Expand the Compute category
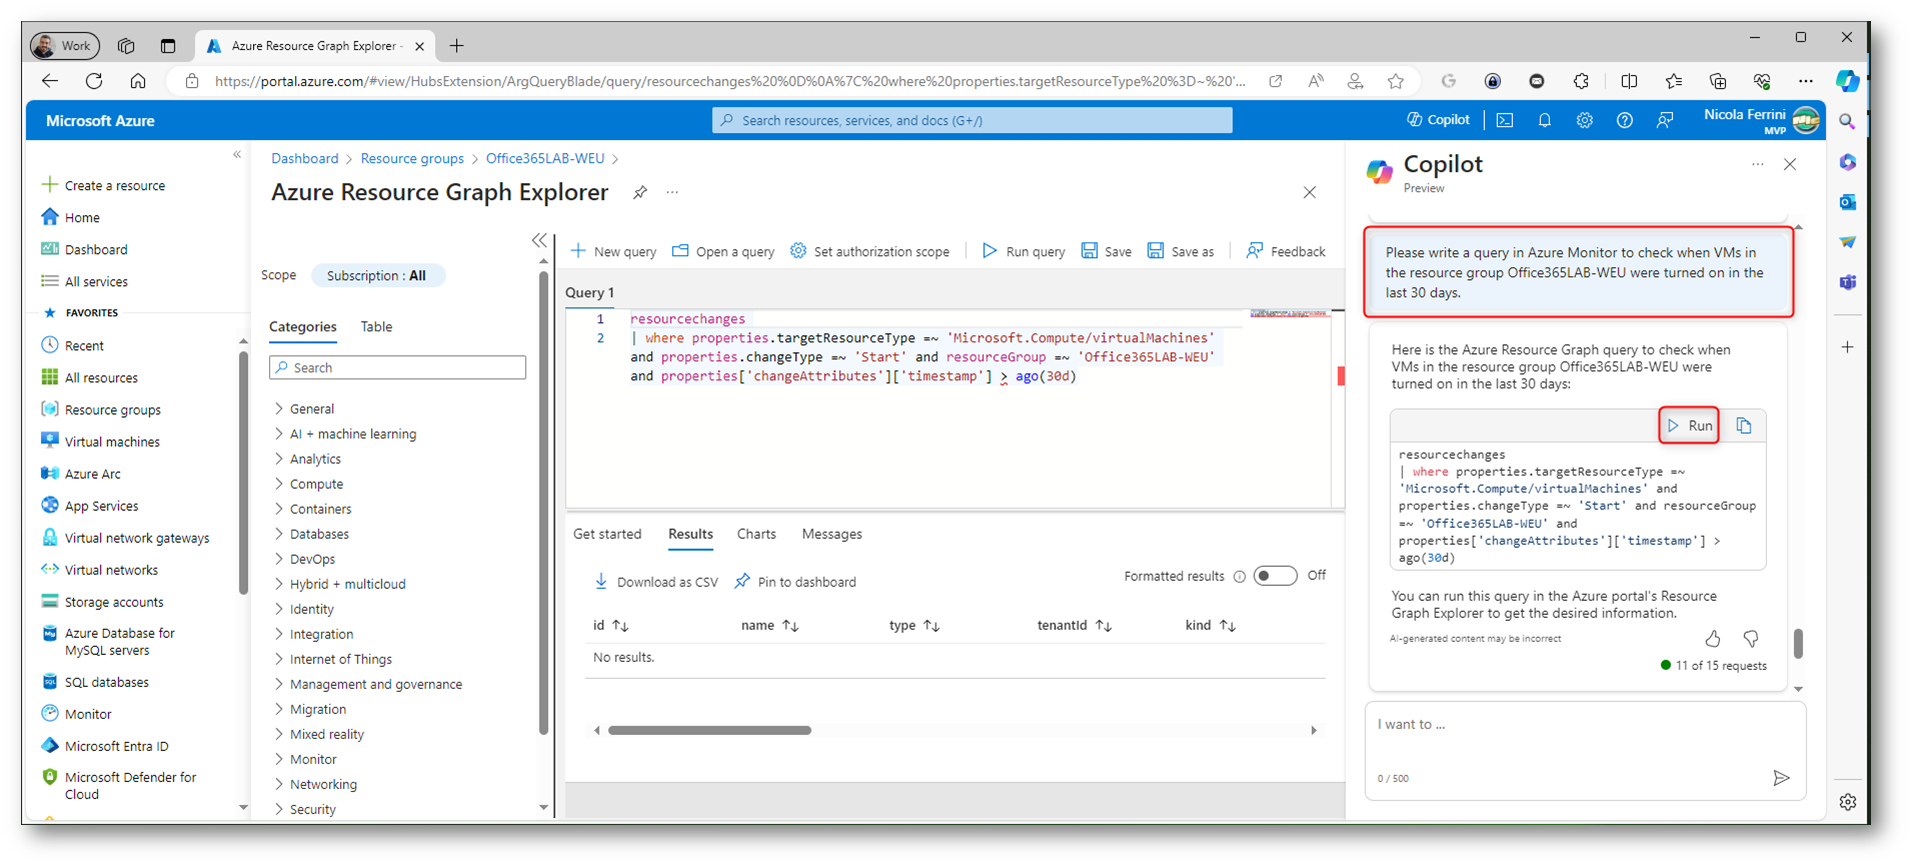1913x867 pixels. click(x=279, y=483)
